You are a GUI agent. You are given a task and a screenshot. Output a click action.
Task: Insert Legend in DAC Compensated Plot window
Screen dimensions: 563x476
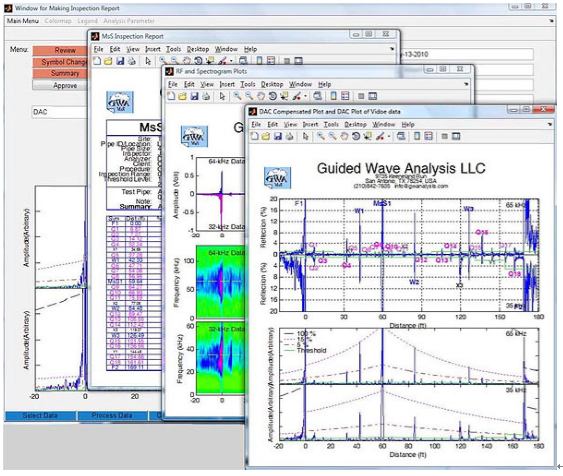click(428, 136)
